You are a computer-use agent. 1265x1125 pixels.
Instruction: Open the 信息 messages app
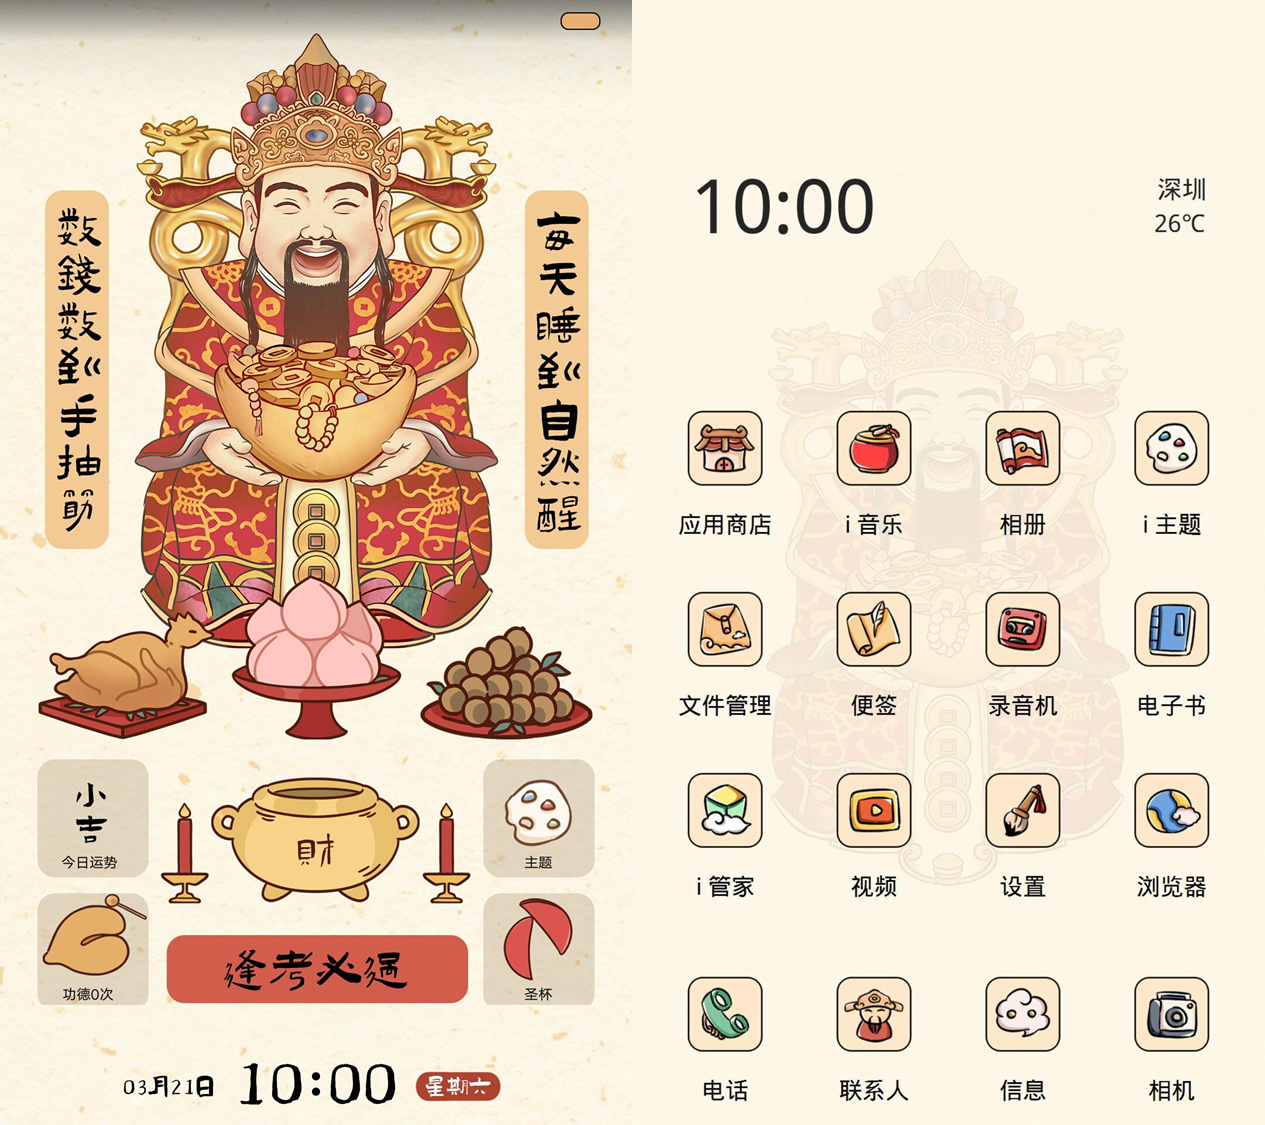[x=1023, y=1015]
